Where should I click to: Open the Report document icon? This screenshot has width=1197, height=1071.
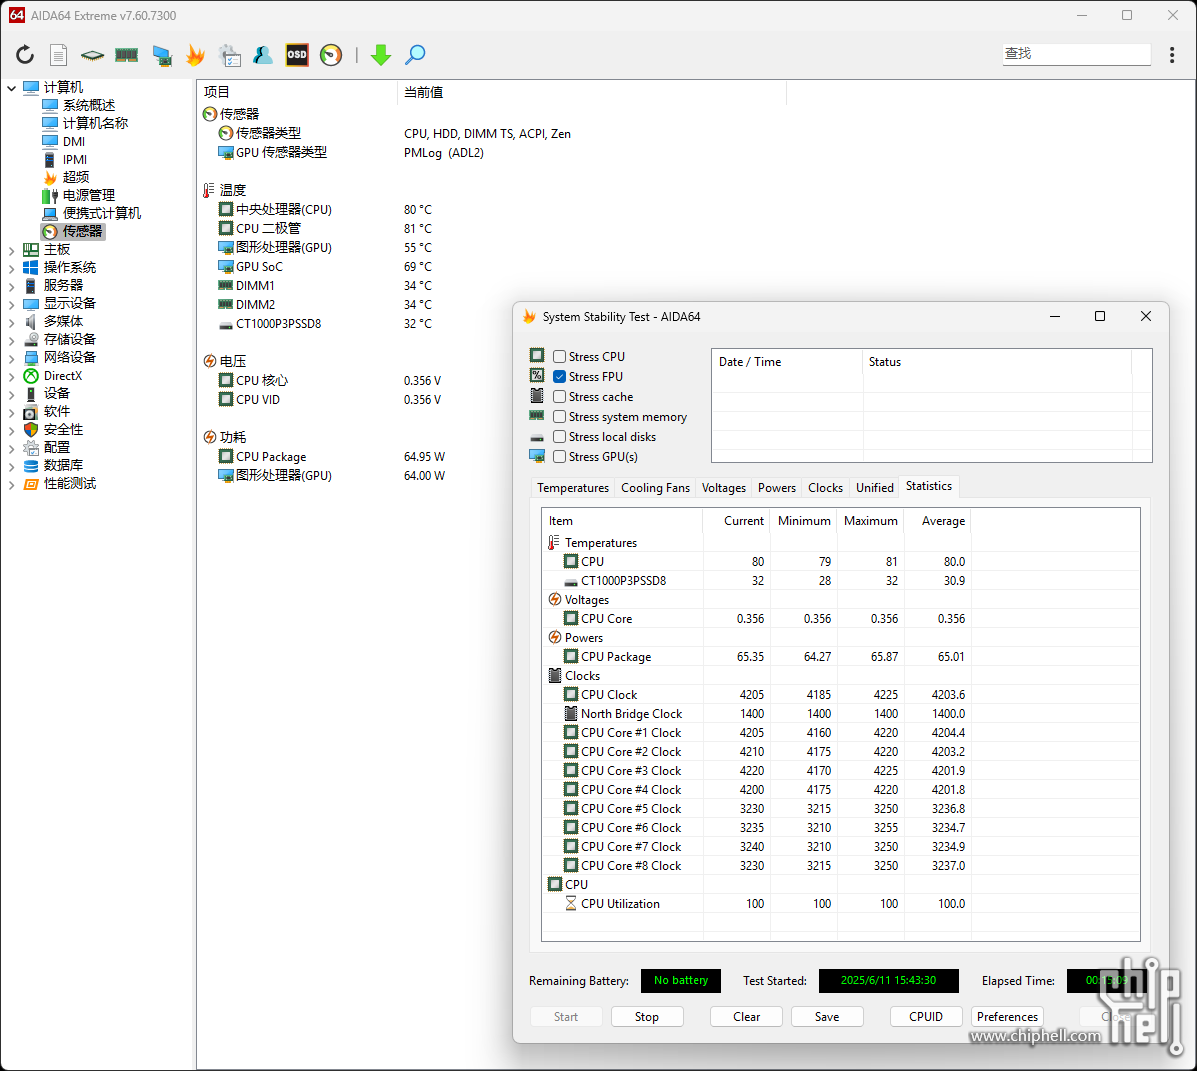[59, 55]
